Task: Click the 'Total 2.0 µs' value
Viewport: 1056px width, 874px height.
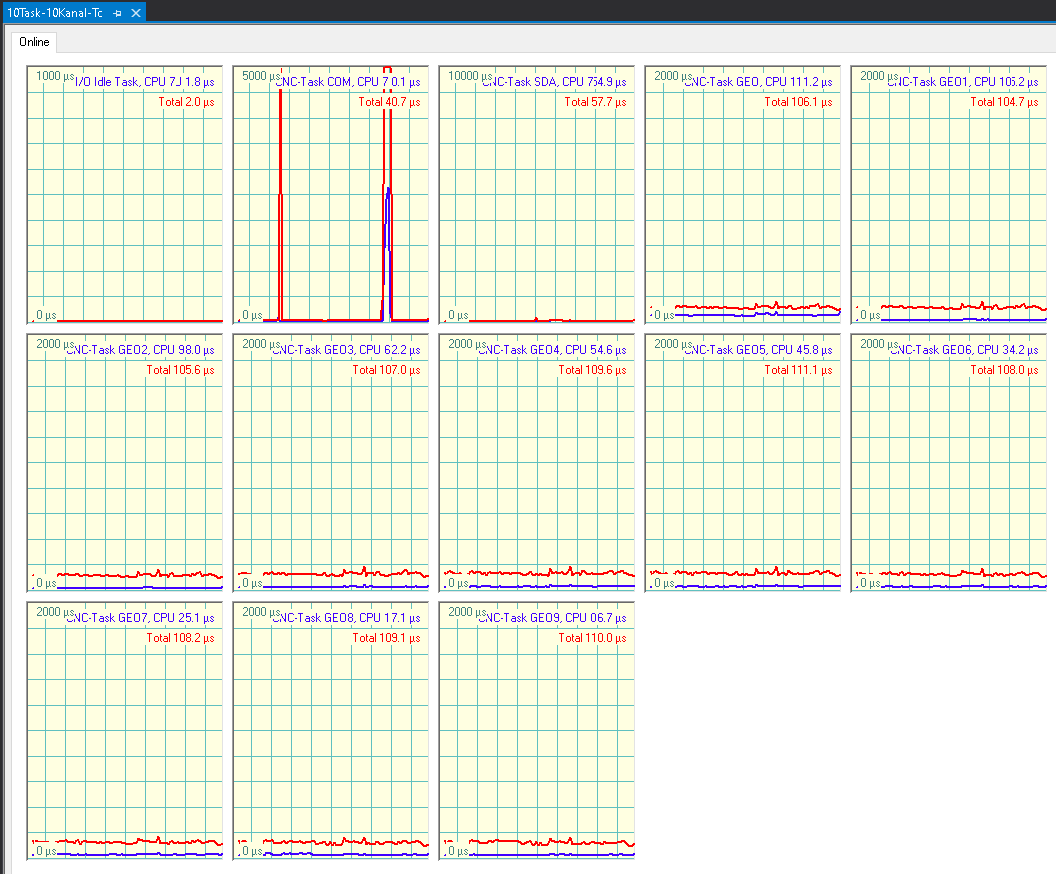Action: [x=187, y=102]
